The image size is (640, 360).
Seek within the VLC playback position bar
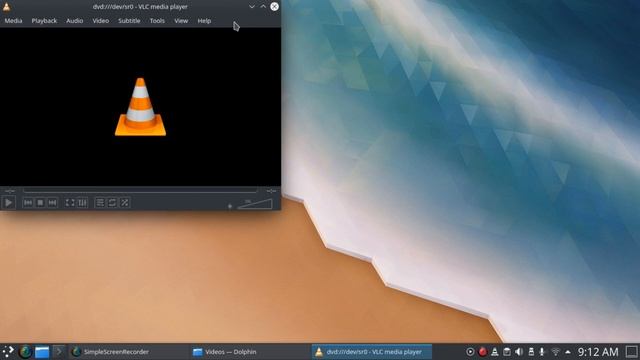click(140, 191)
